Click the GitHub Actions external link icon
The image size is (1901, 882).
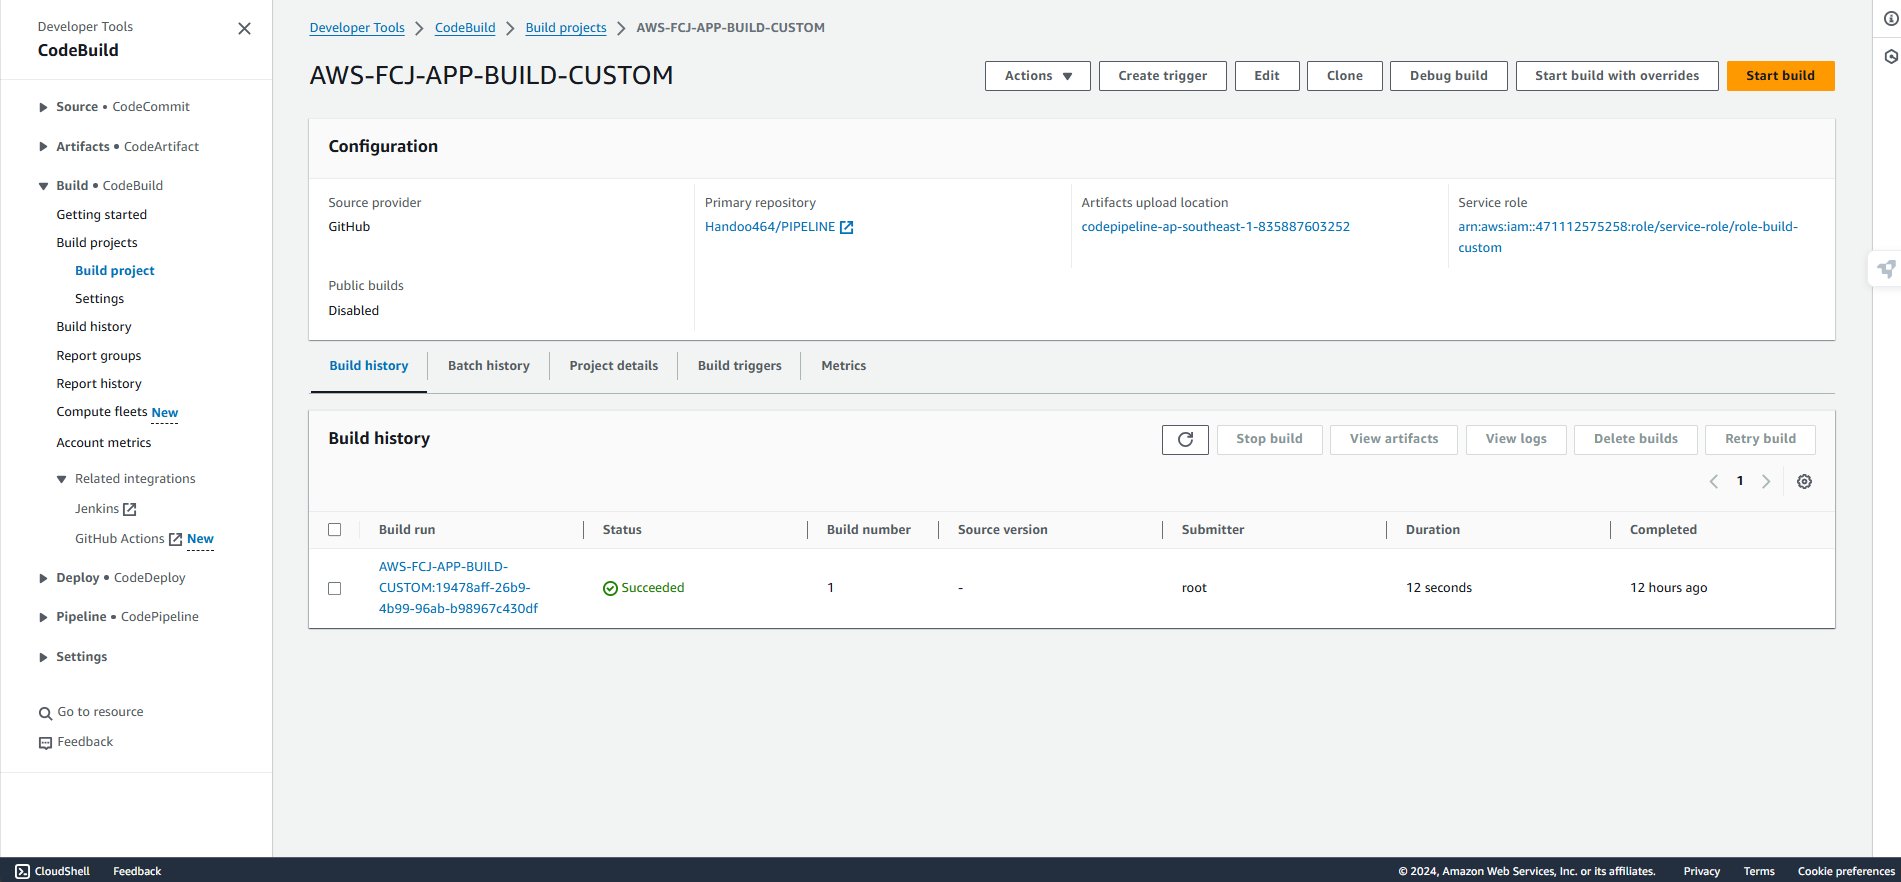click(x=175, y=540)
